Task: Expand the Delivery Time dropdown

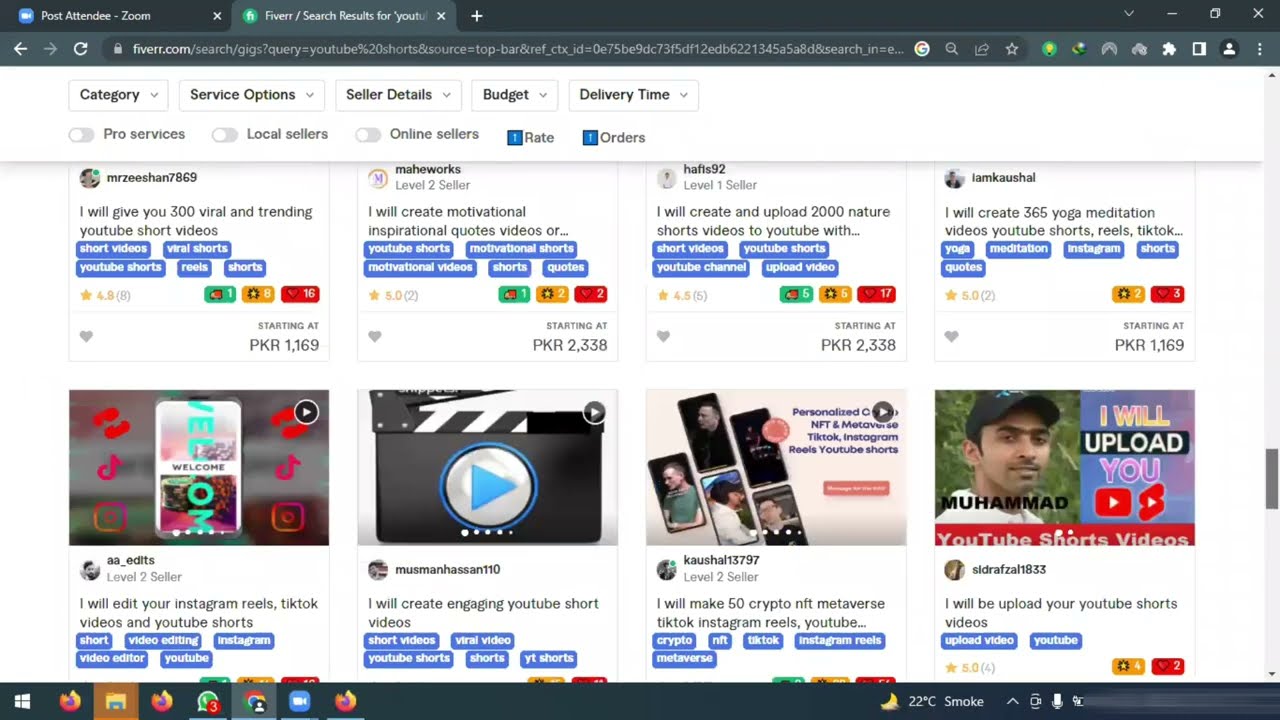Action: click(634, 95)
